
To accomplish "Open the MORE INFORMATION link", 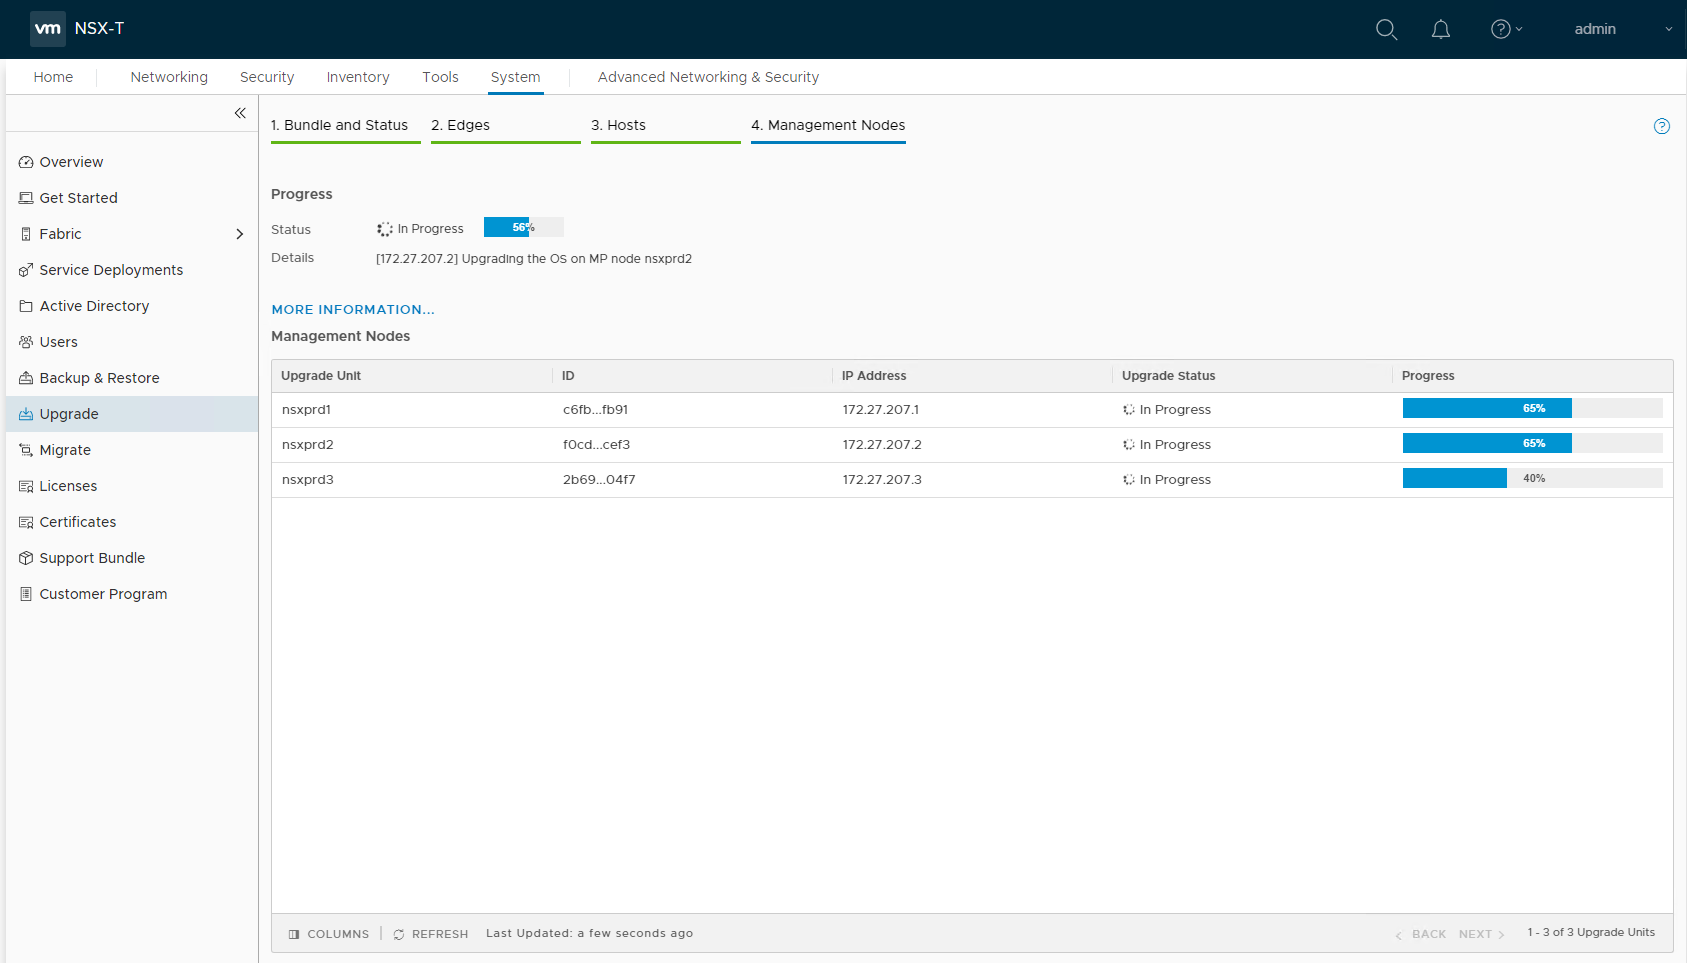I will pyautogui.click(x=353, y=310).
